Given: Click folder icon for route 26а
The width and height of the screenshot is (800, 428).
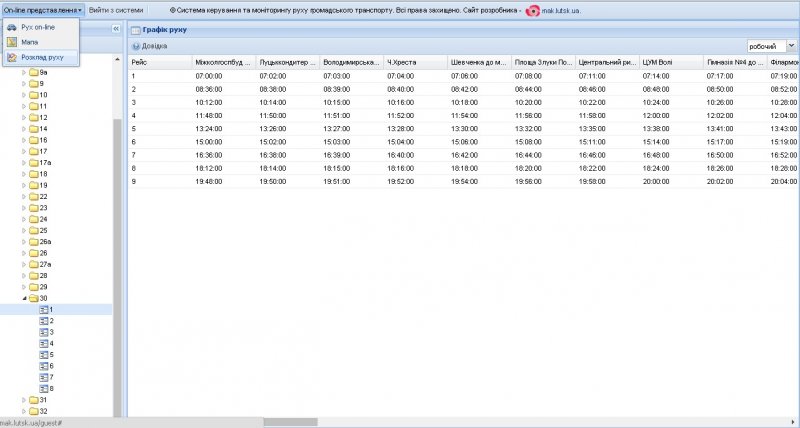Looking at the screenshot, I should tap(33, 241).
